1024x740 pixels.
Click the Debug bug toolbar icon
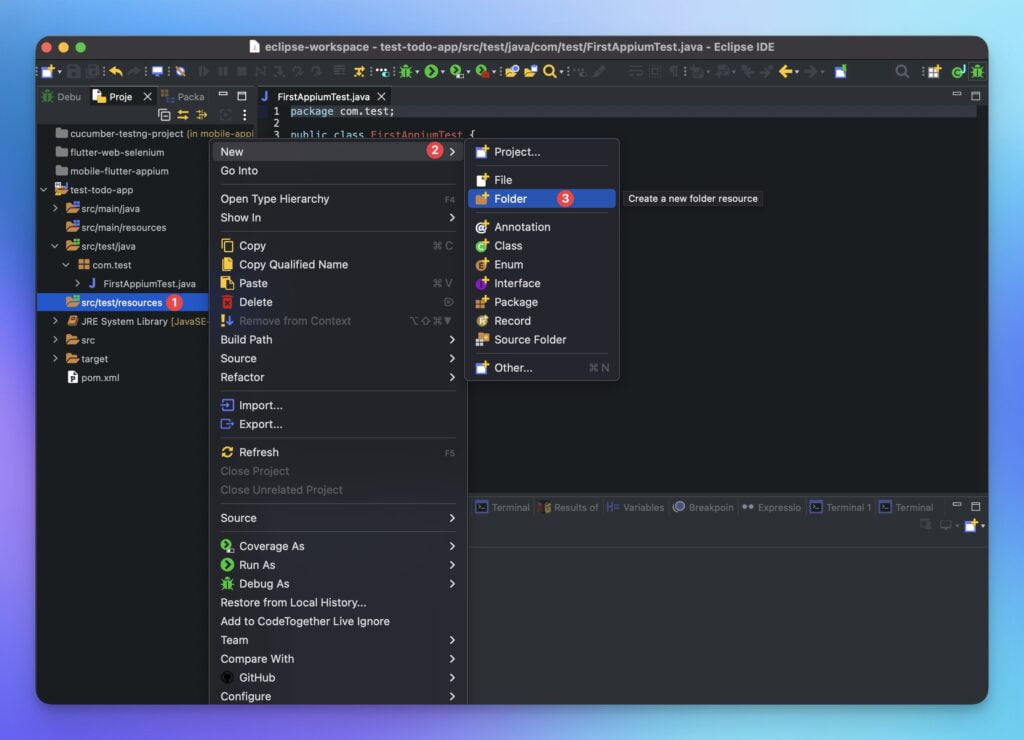[406, 71]
